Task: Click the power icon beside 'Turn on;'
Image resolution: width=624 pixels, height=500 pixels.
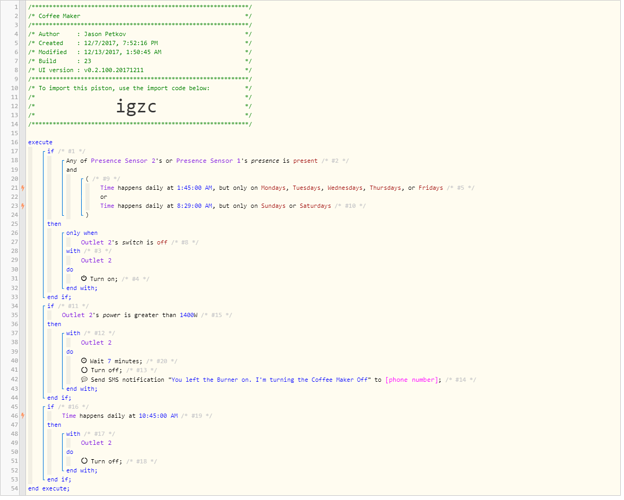Action: (x=84, y=279)
